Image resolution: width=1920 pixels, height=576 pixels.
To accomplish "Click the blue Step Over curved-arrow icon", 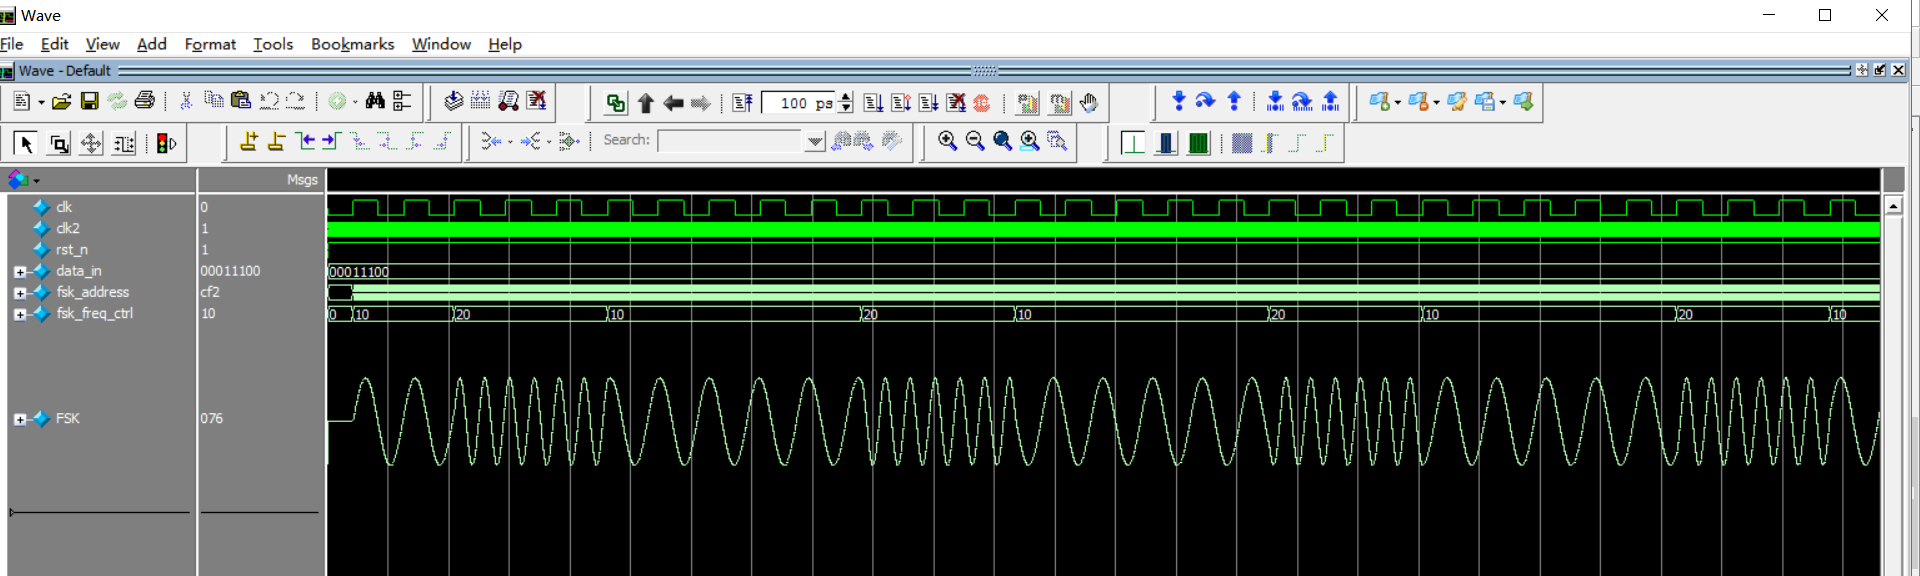I will pos(1205,100).
